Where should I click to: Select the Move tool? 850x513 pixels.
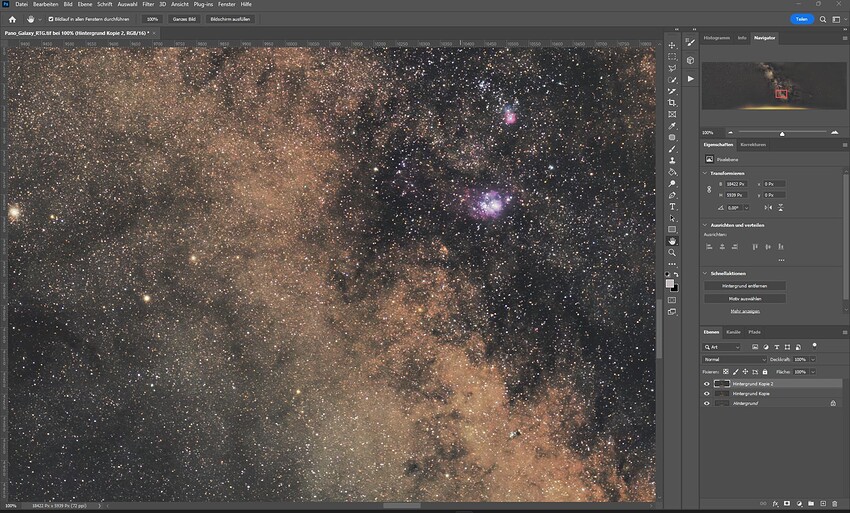(672, 45)
